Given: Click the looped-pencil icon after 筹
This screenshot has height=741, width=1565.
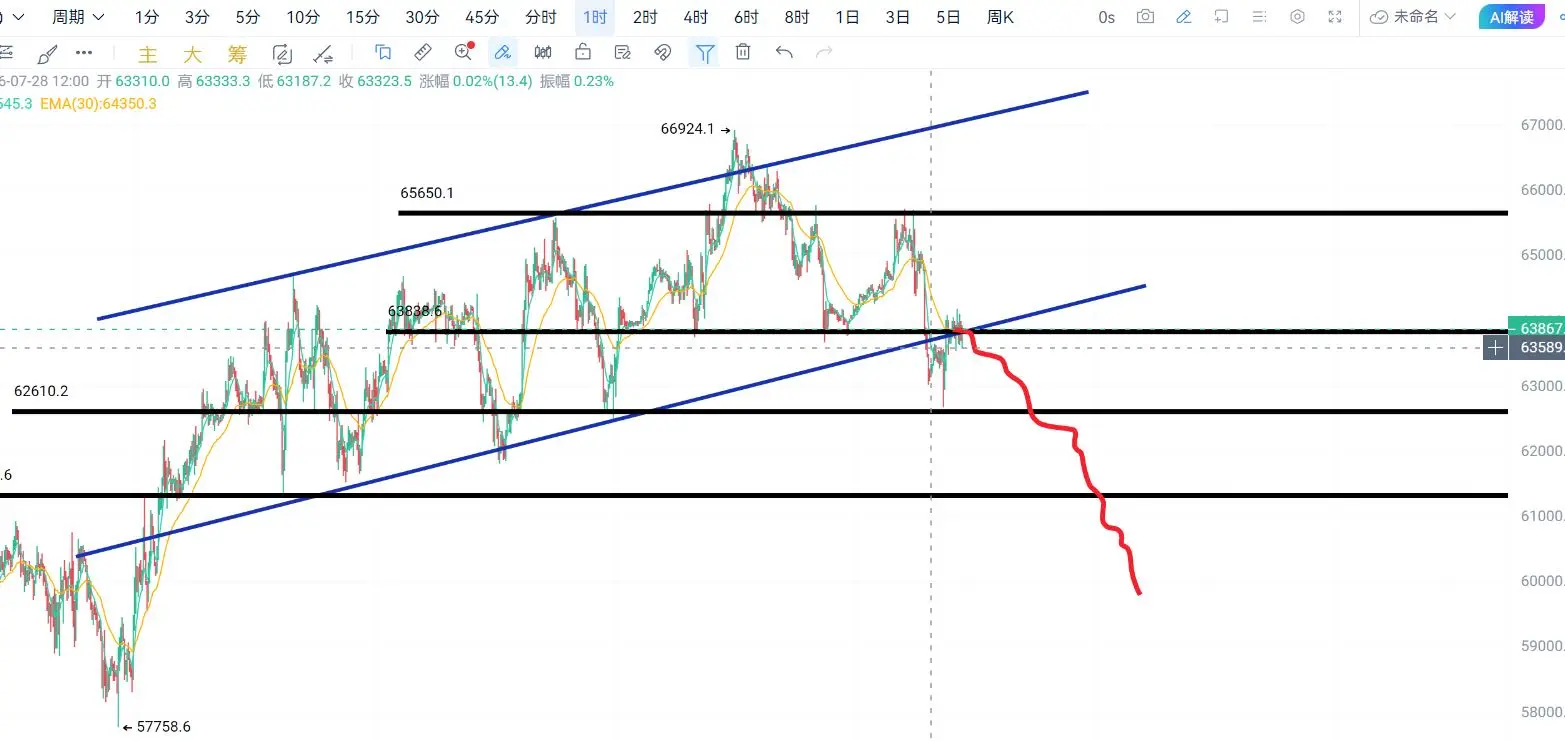Looking at the screenshot, I should 282,54.
